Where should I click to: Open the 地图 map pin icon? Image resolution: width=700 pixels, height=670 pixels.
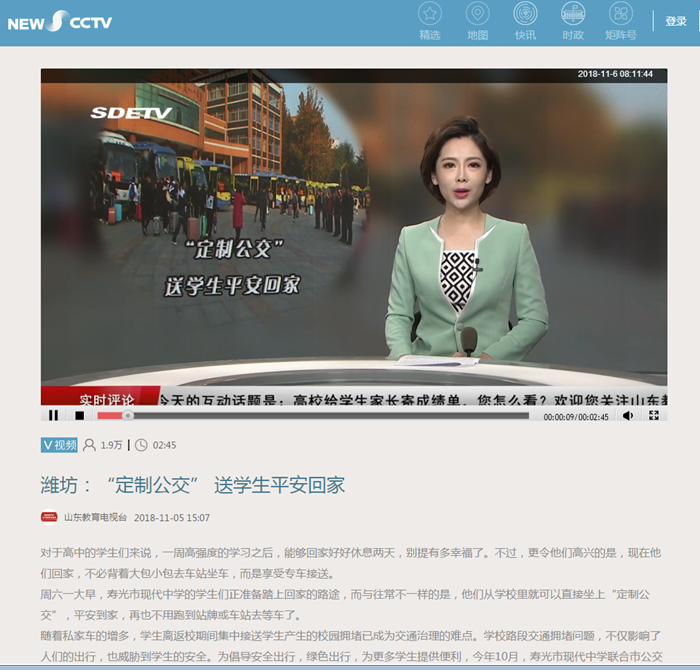pos(478,14)
